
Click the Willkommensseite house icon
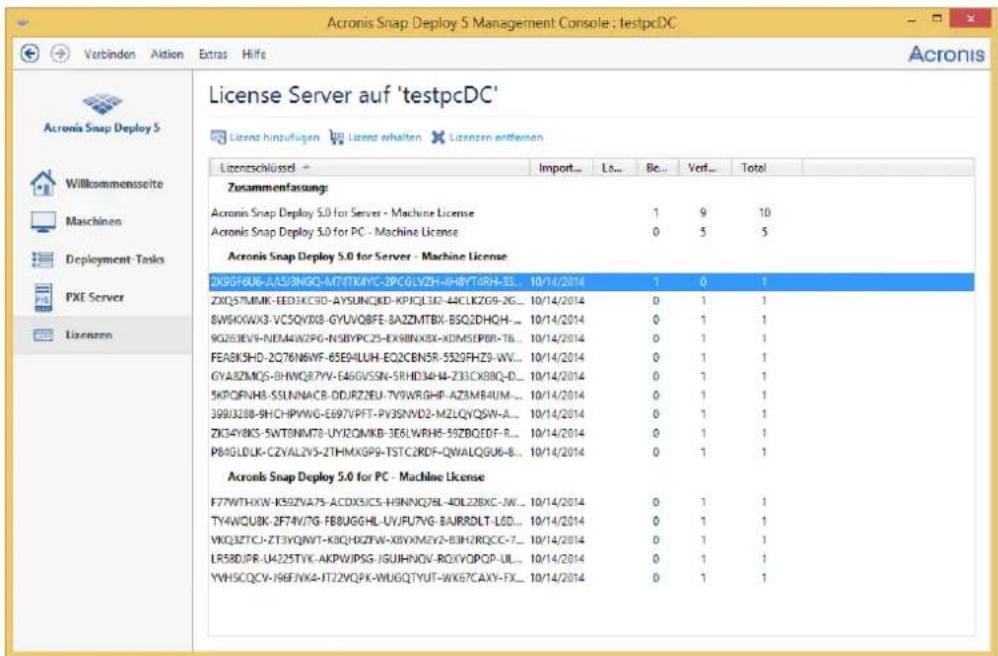point(43,183)
